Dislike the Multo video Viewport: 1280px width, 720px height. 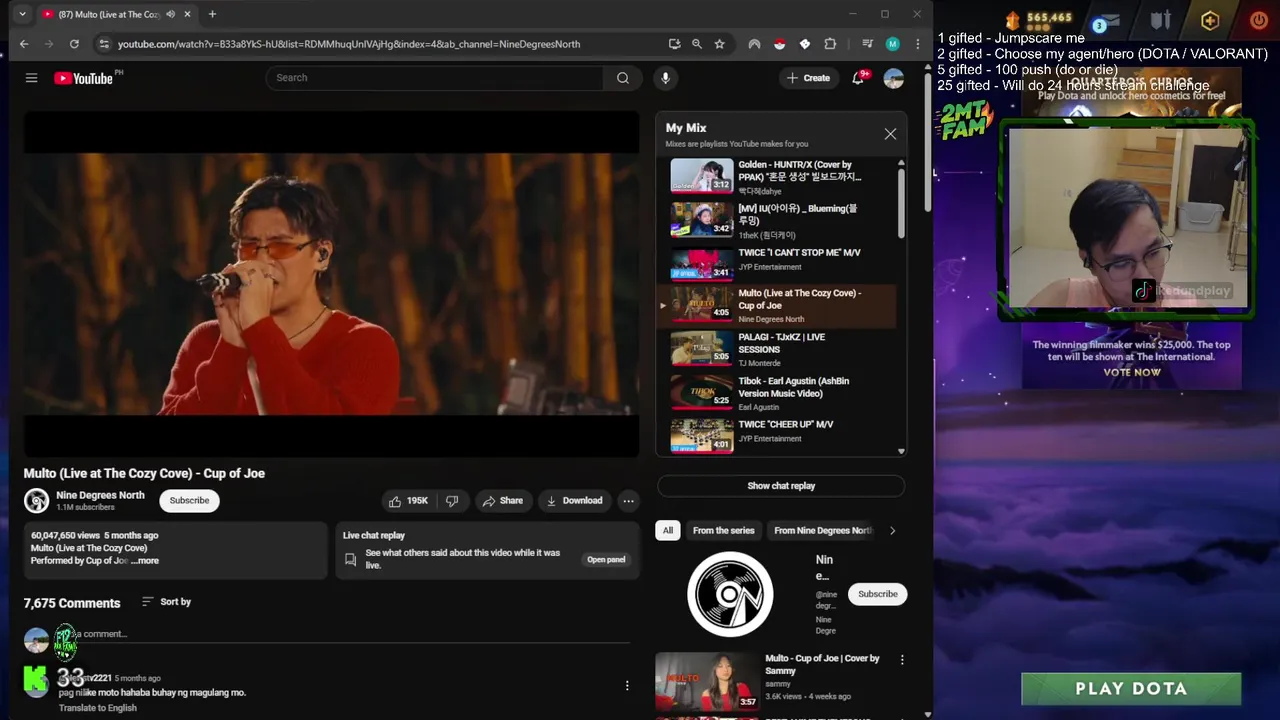coord(452,501)
